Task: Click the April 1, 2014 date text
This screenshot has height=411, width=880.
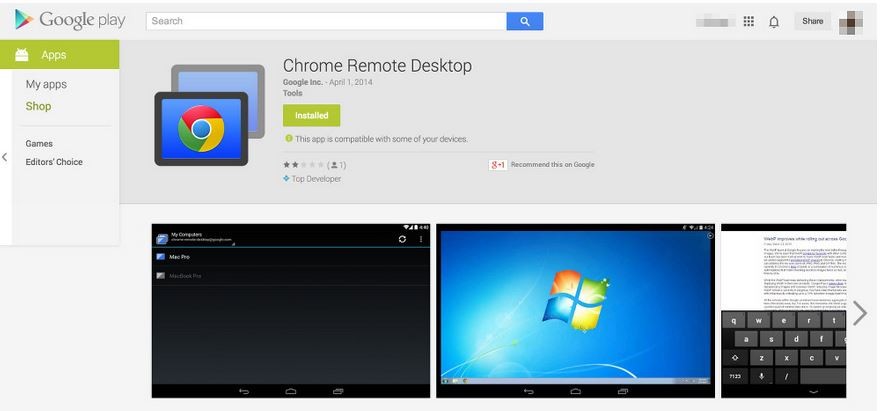Action: (x=351, y=82)
